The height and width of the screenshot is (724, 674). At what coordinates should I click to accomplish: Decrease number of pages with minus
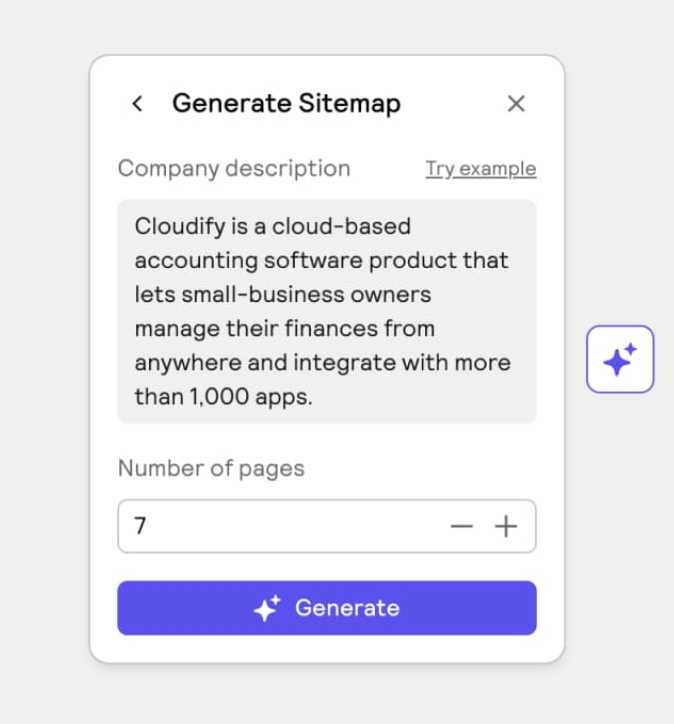[x=461, y=527]
